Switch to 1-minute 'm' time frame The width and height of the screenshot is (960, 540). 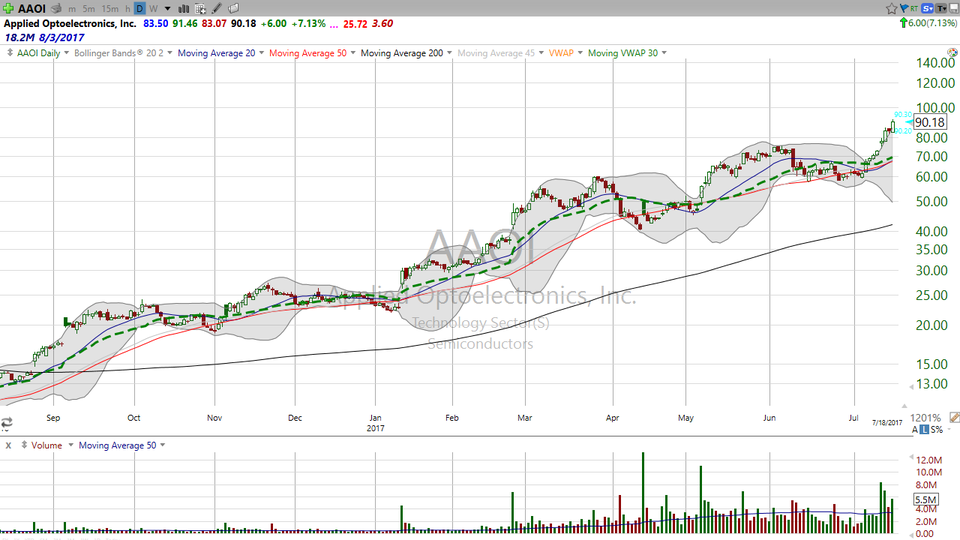(72, 9)
